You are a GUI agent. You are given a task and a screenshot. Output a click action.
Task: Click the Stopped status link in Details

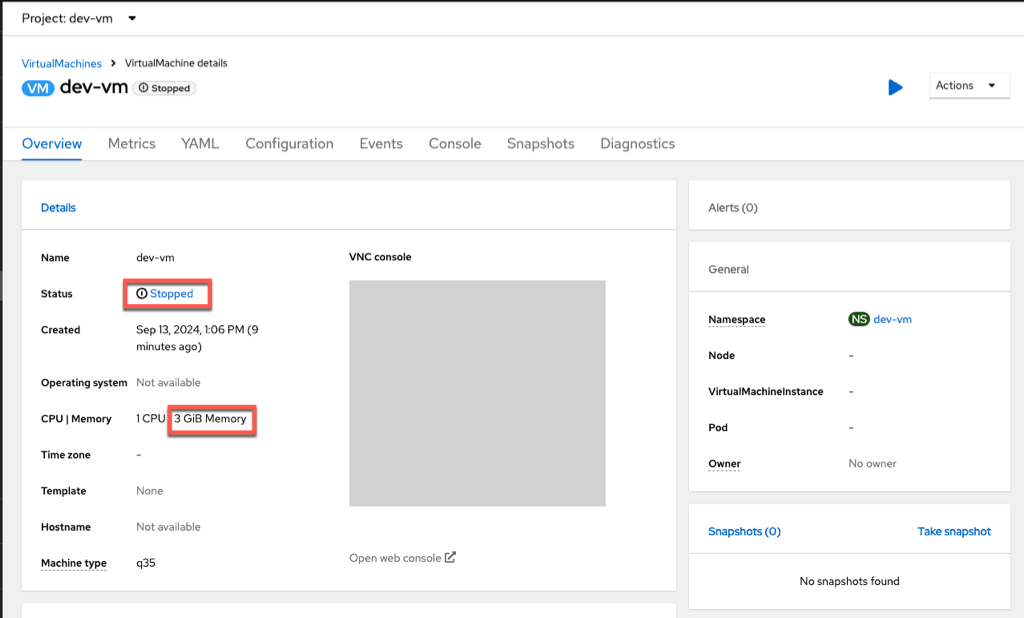coord(173,293)
